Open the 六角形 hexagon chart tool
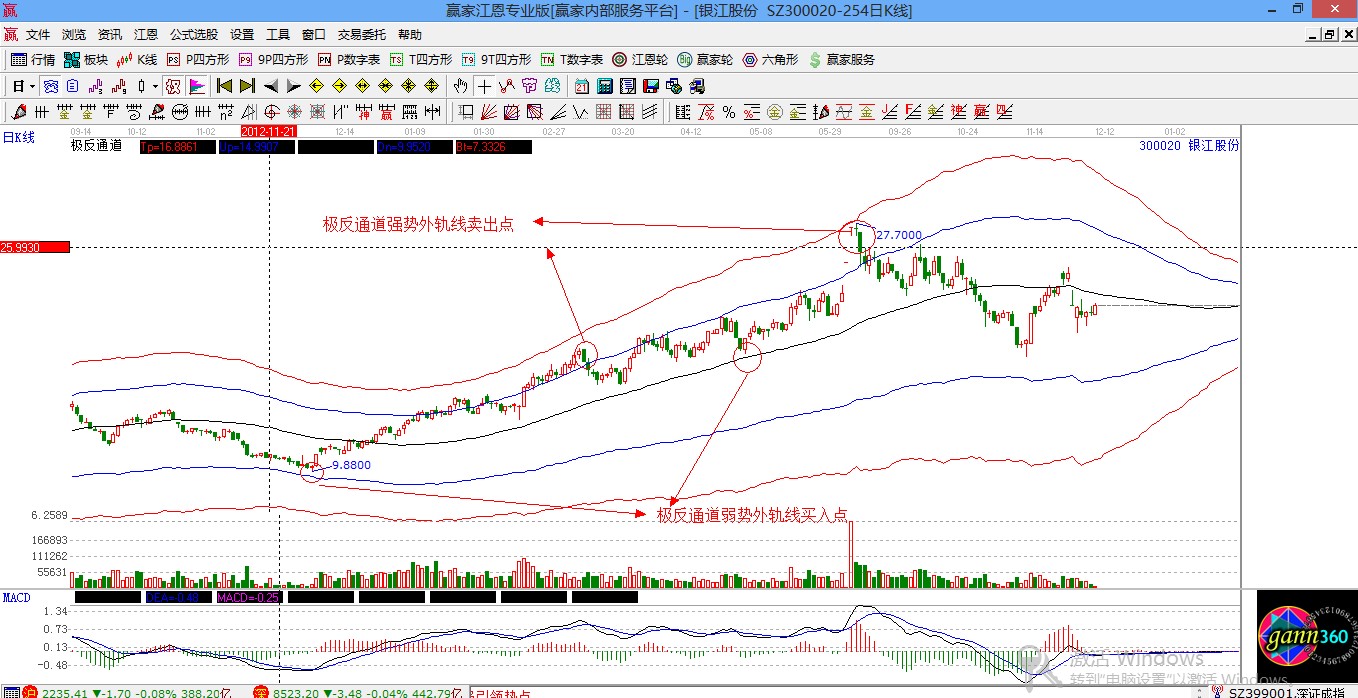The height and width of the screenshot is (698, 1358). pos(770,60)
